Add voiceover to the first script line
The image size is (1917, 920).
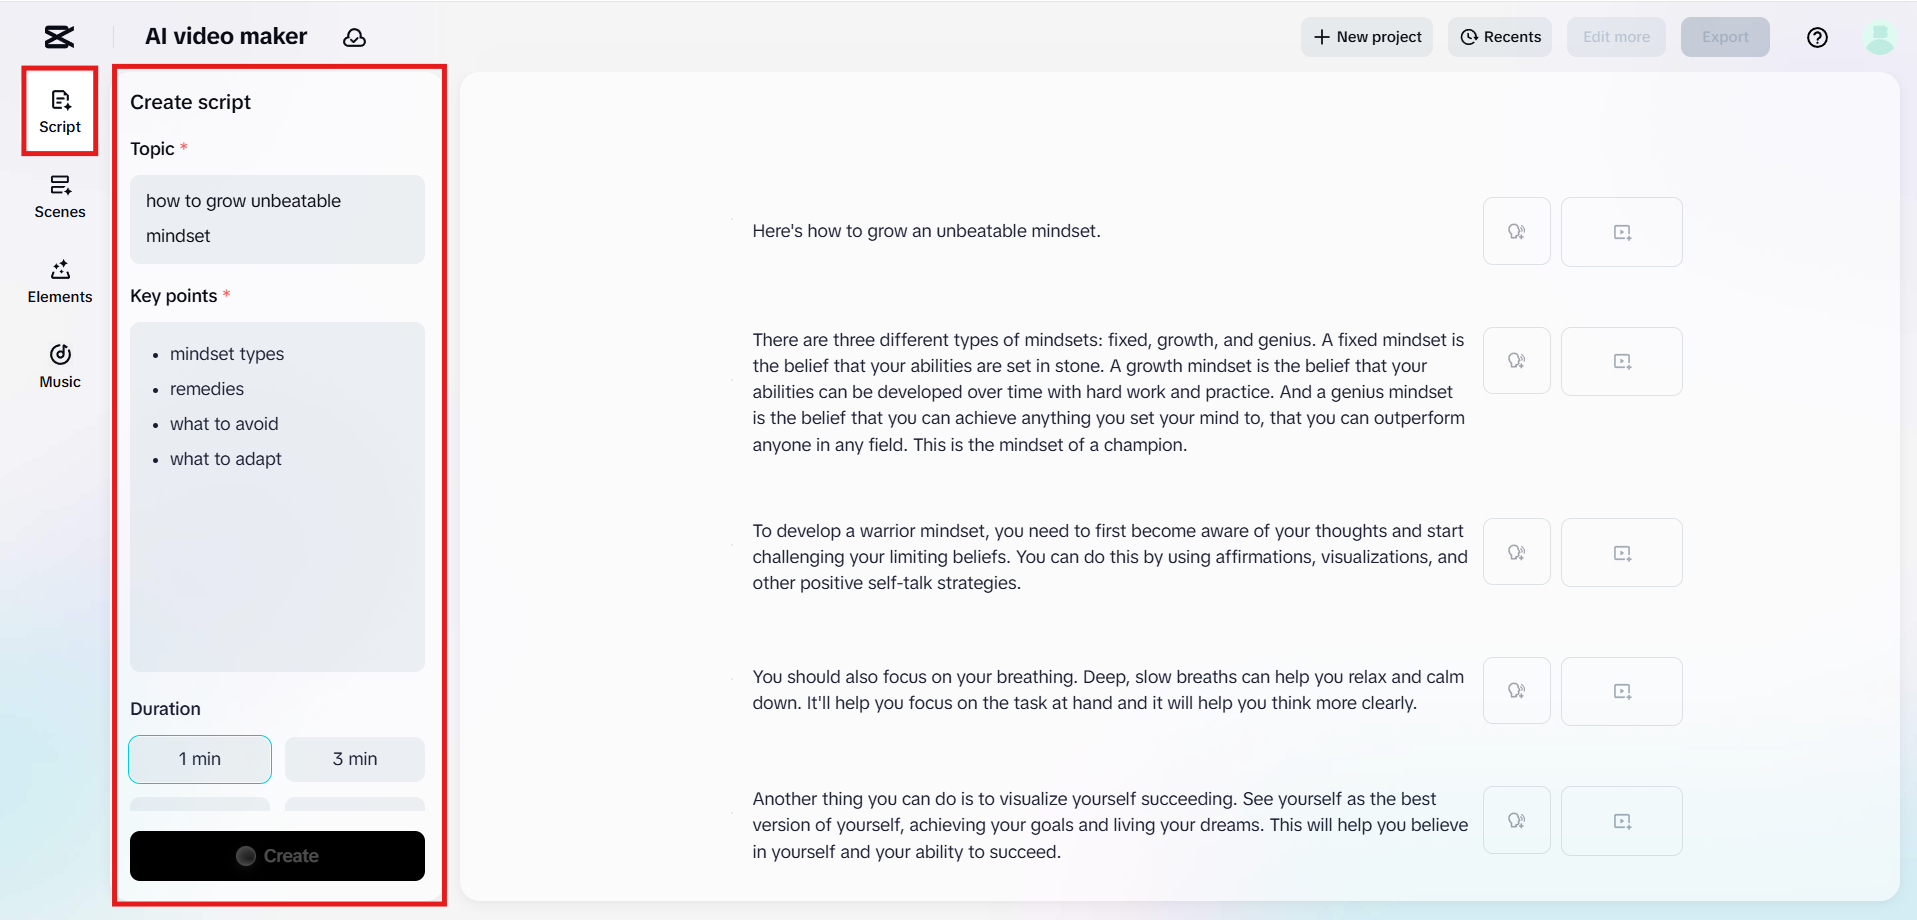pyautogui.click(x=1516, y=231)
